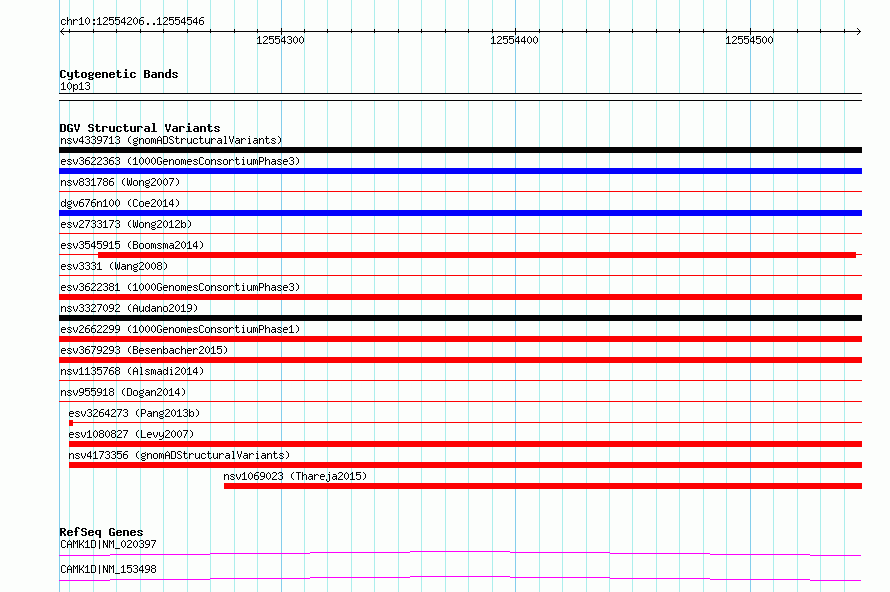Click the chr10:12554206..12554546 region label

(x=132, y=22)
